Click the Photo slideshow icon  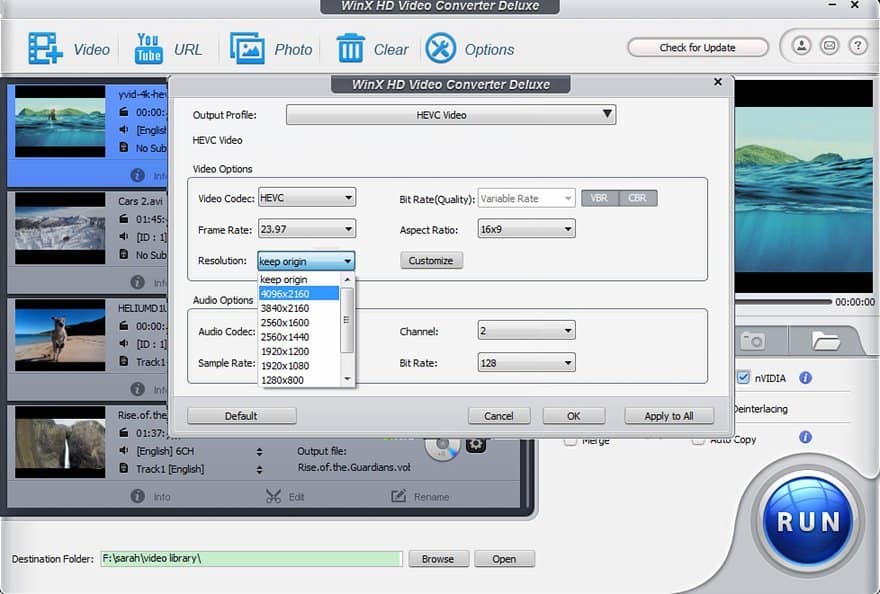247,48
